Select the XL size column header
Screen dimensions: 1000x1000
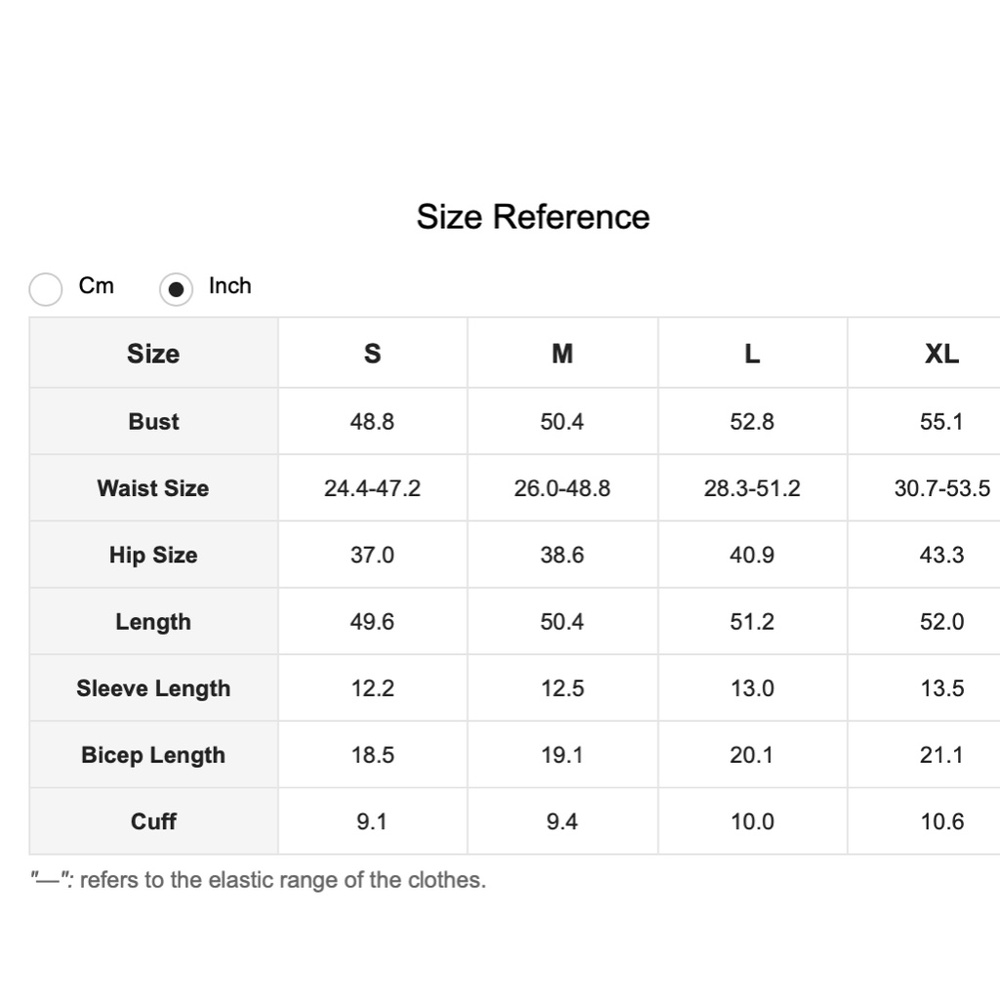coord(942,353)
